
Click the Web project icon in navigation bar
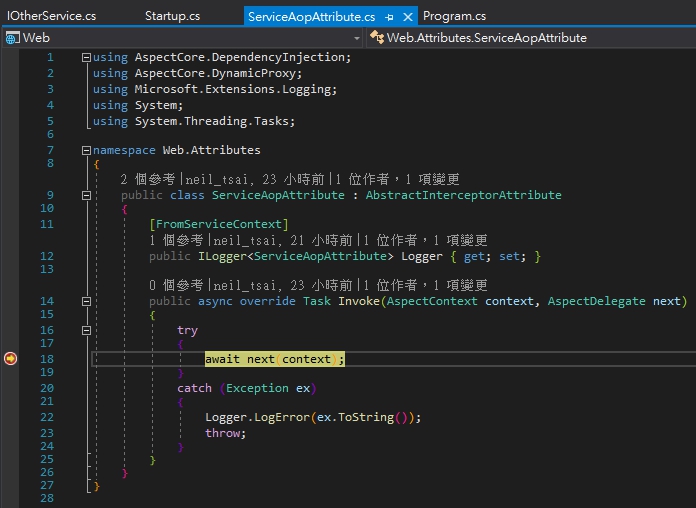(x=12, y=38)
